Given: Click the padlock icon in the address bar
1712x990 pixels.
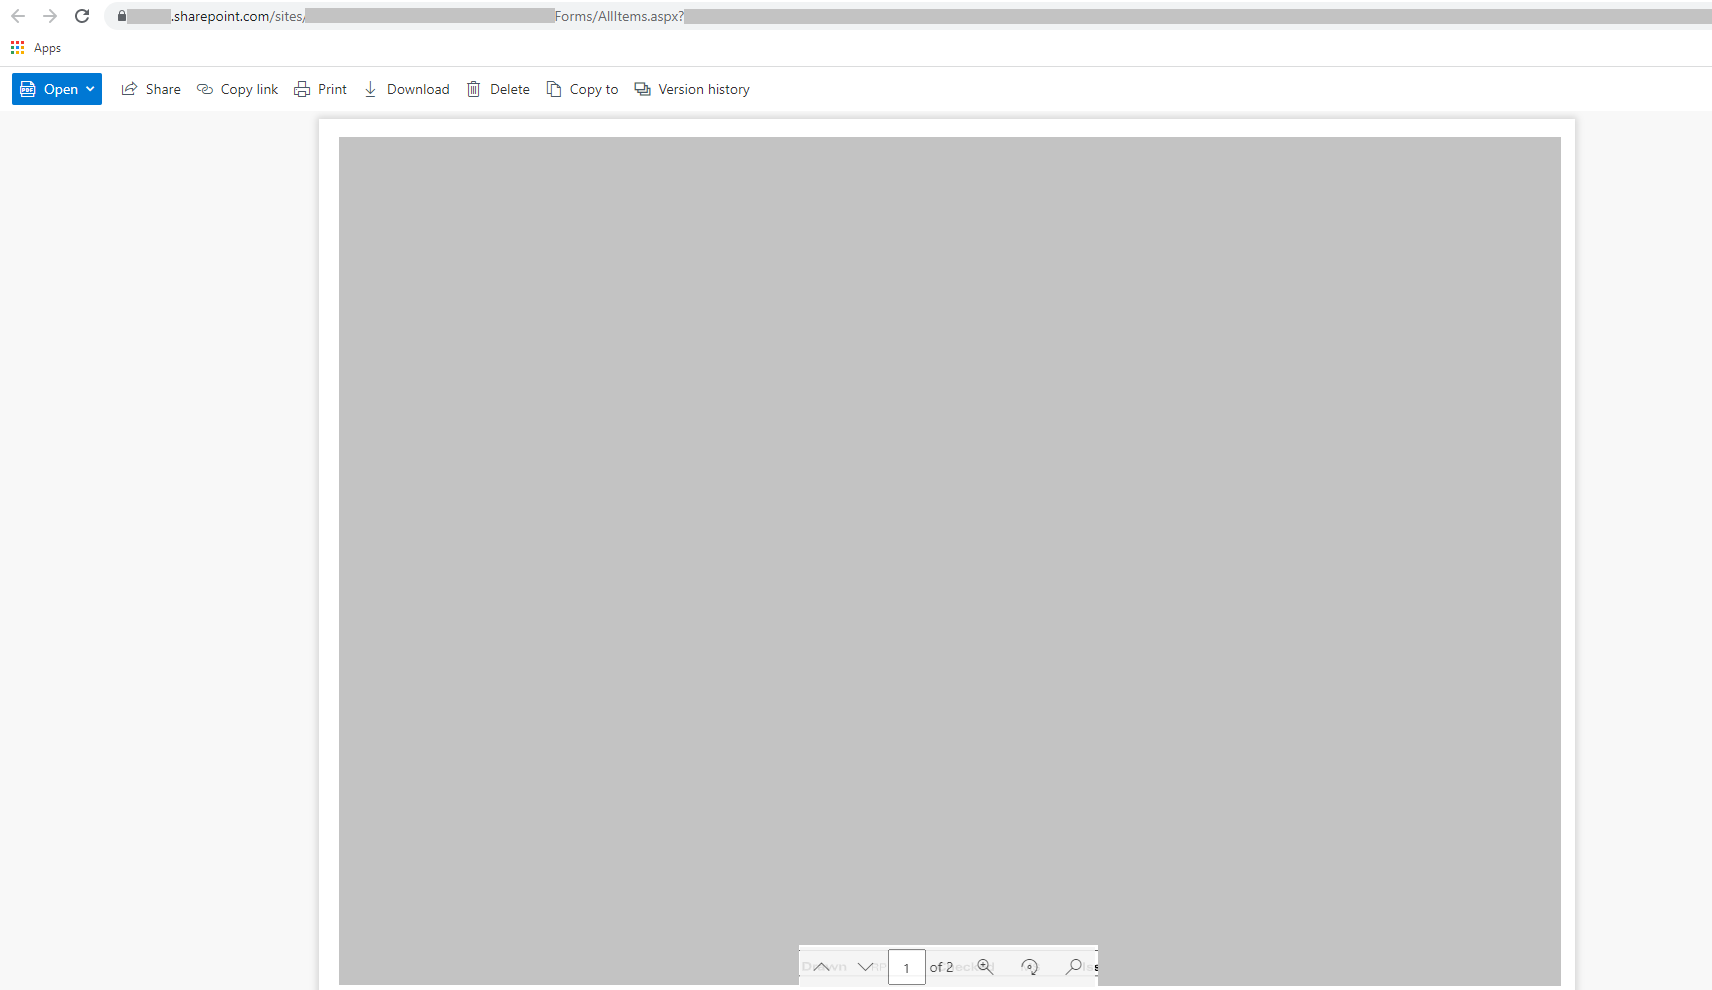Looking at the screenshot, I should tap(121, 16).
